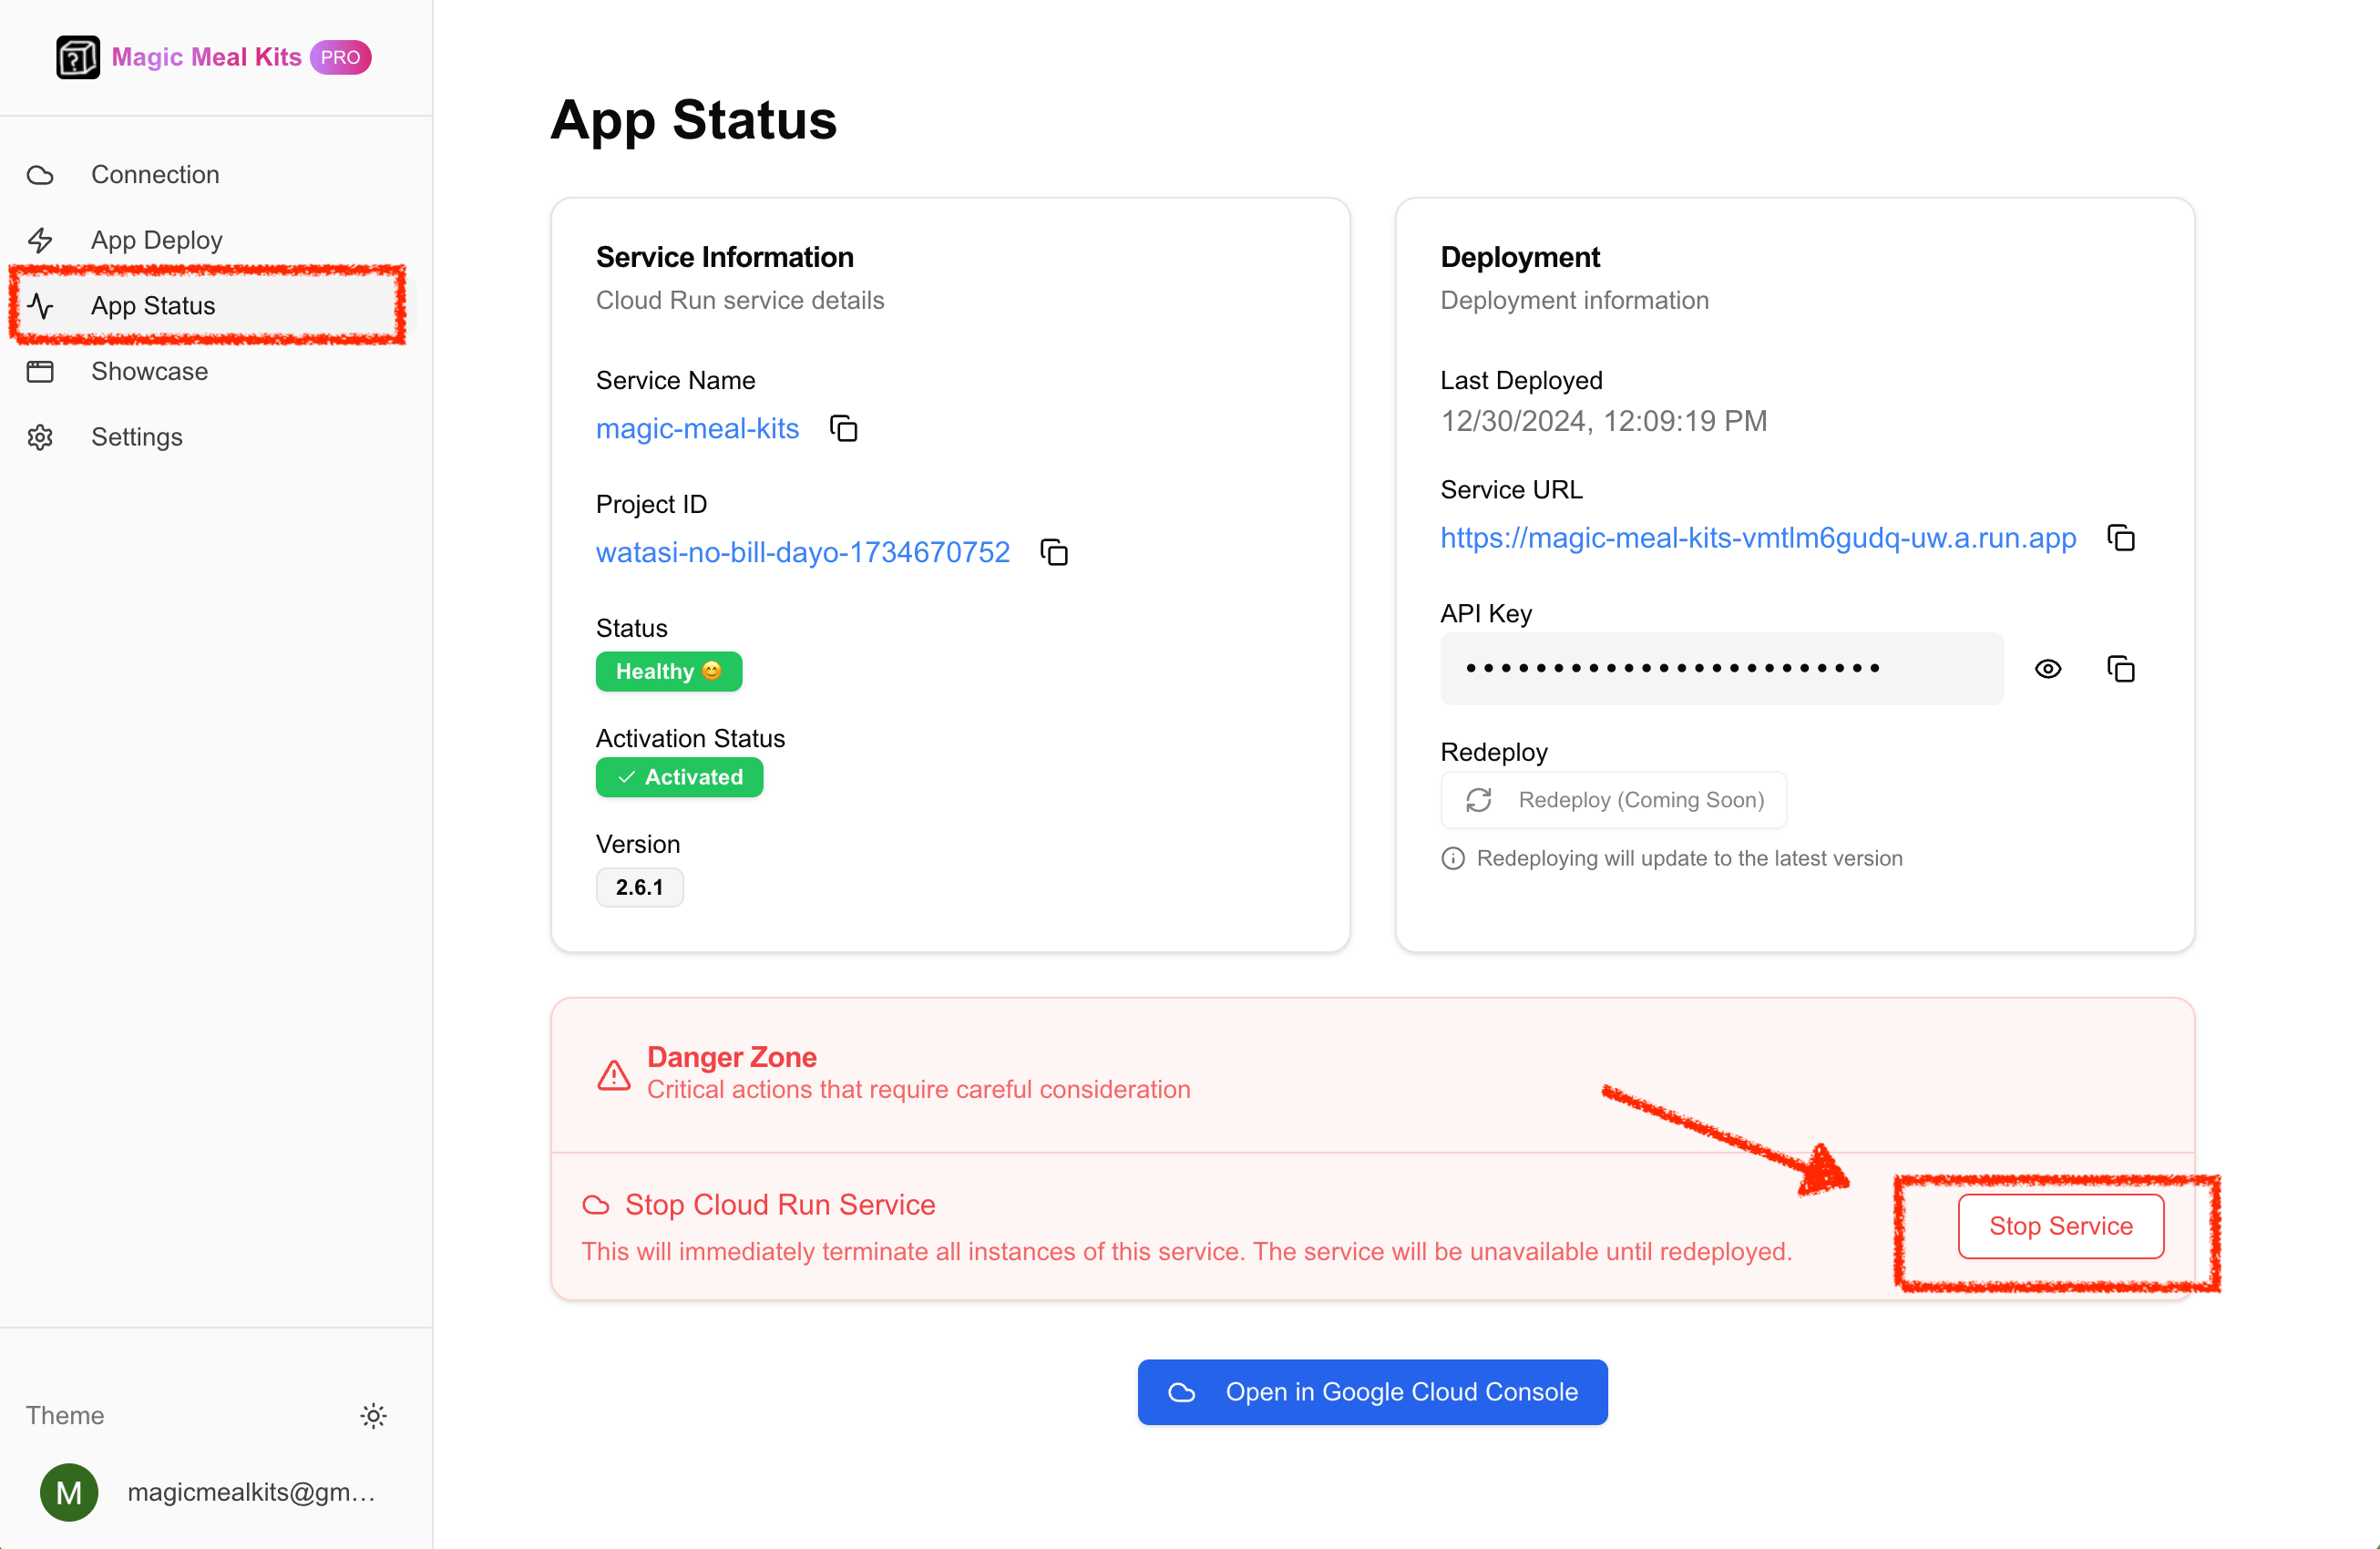Image resolution: width=2380 pixels, height=1549 pixels.
Task: Click the Service Information card title
Action: (x=725, y=257)
